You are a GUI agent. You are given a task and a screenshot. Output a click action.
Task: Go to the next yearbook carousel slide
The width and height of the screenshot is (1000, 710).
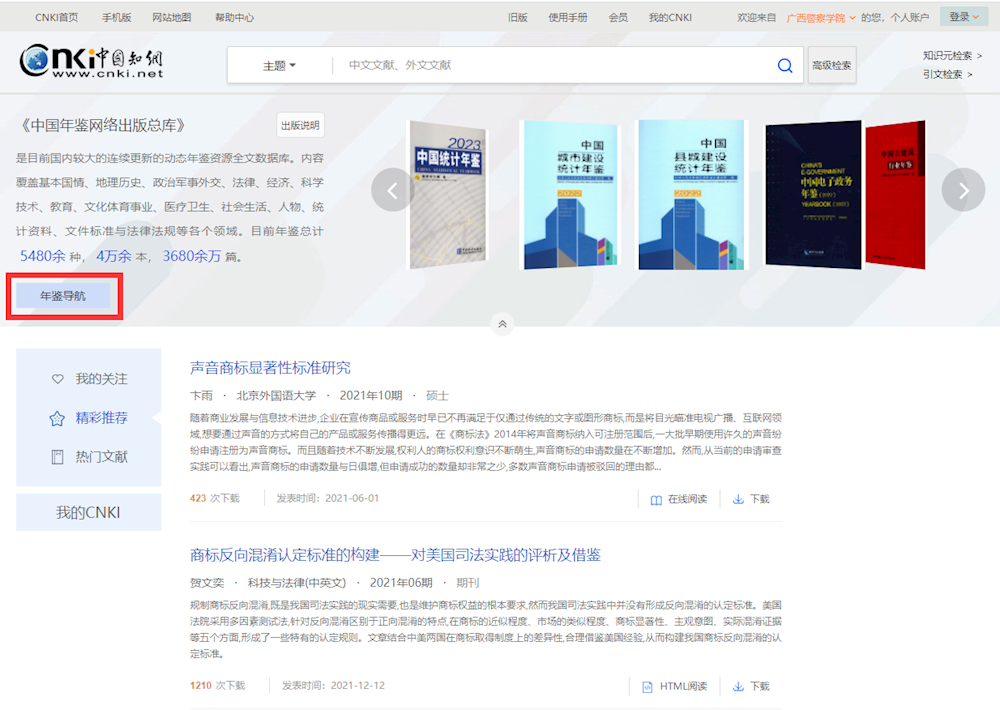pyautogui.click(x=963, y=190)
